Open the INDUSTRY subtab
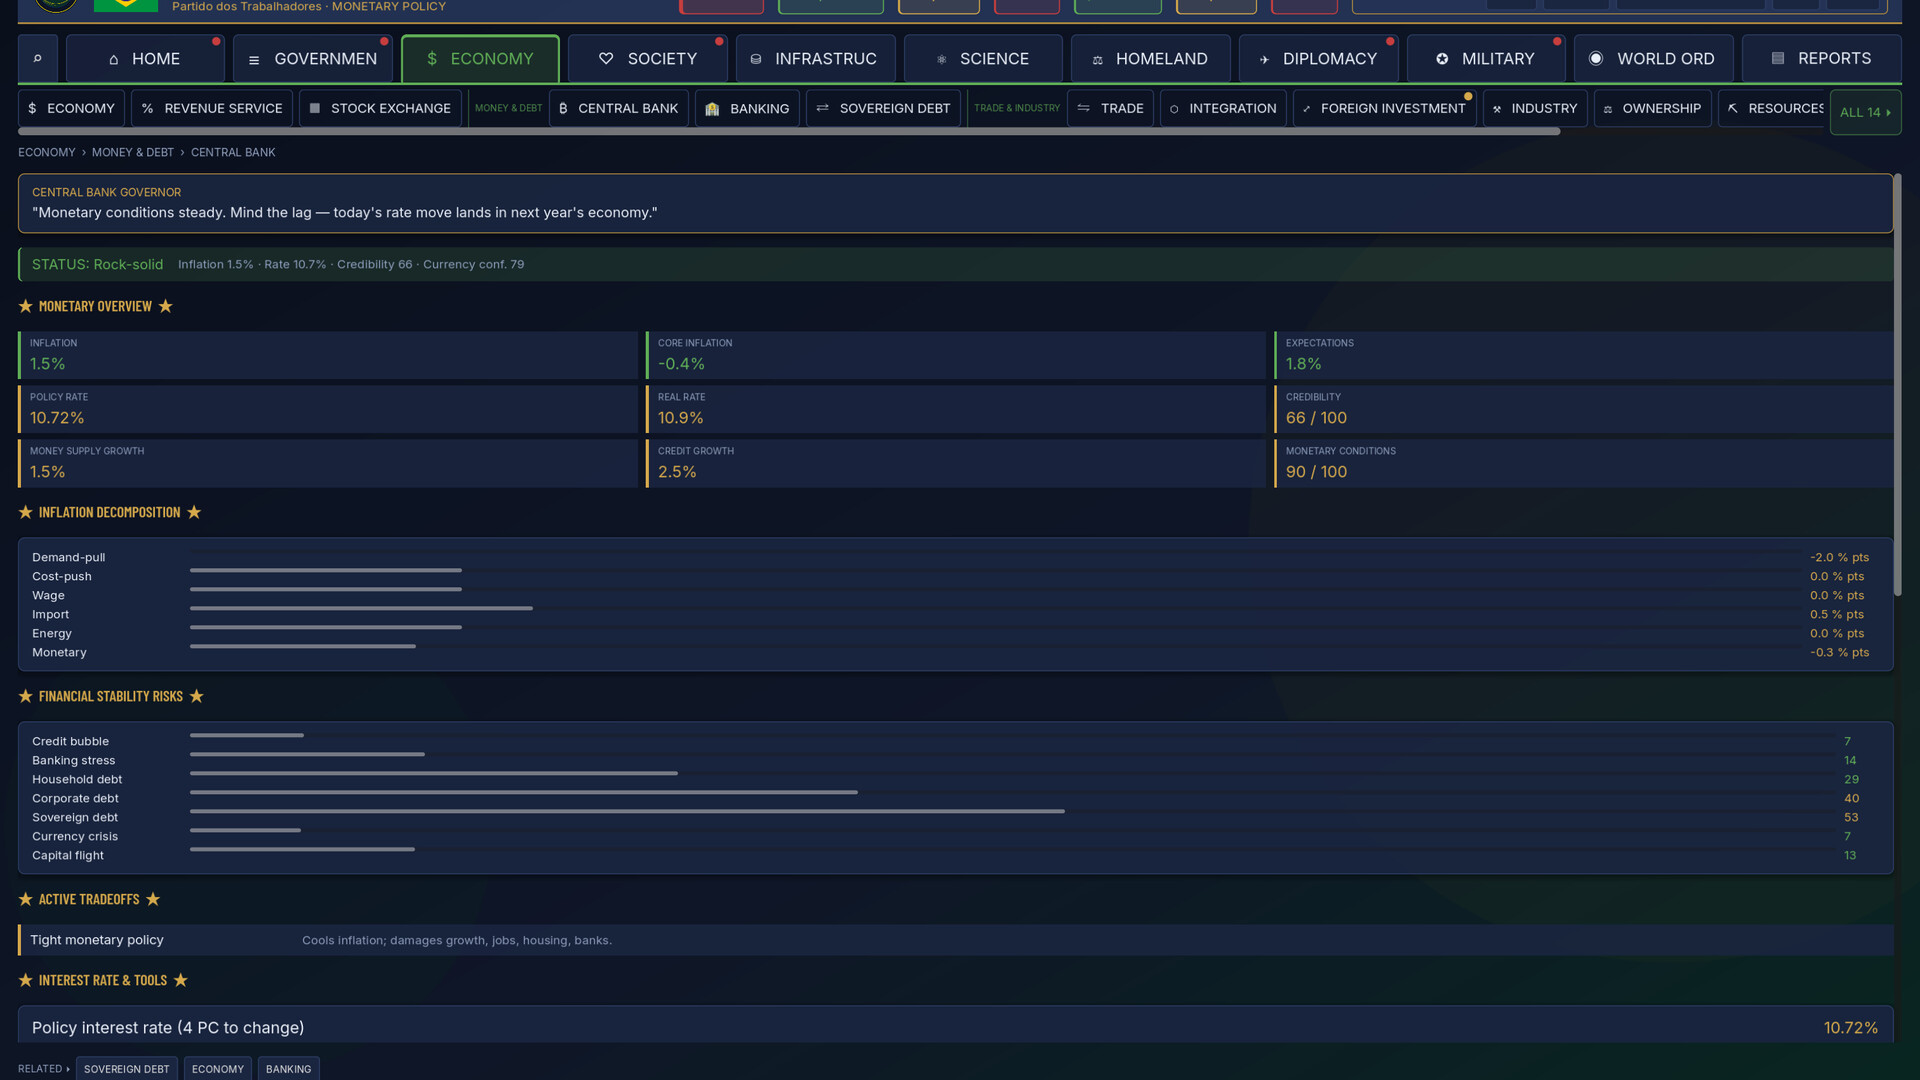The height and width of the screenshot is (1080, 1920). pos(1535,108)
